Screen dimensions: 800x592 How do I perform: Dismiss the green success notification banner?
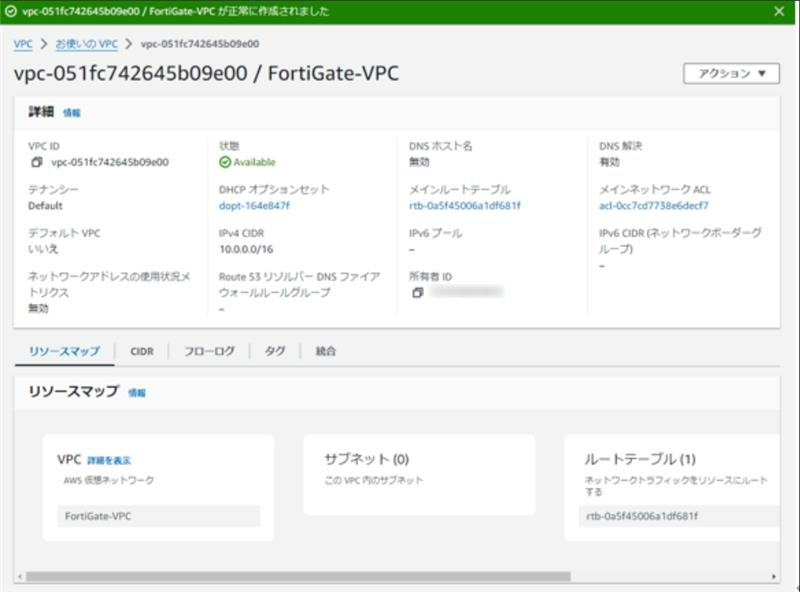click(x=779, y=11)
